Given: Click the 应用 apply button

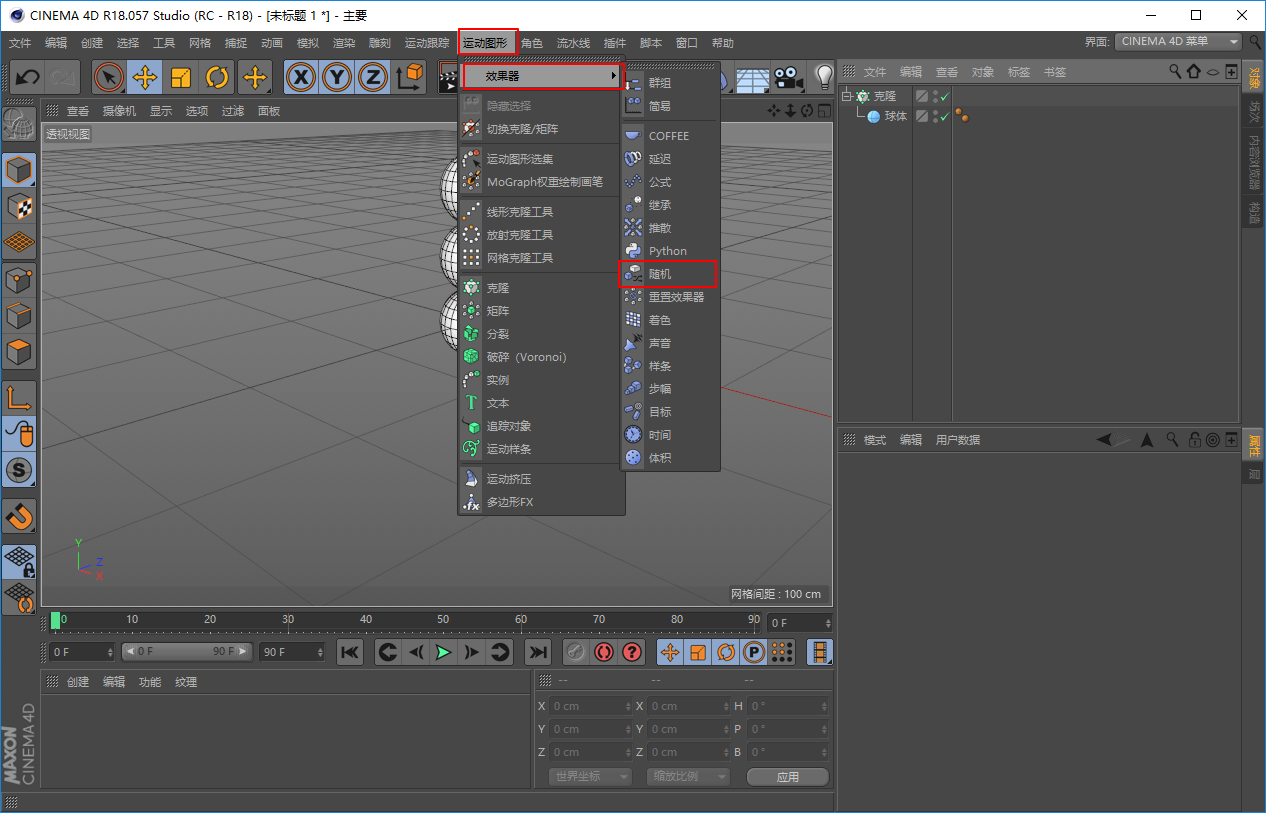Looking at the screenshot, I should click(x=788, y=776).
